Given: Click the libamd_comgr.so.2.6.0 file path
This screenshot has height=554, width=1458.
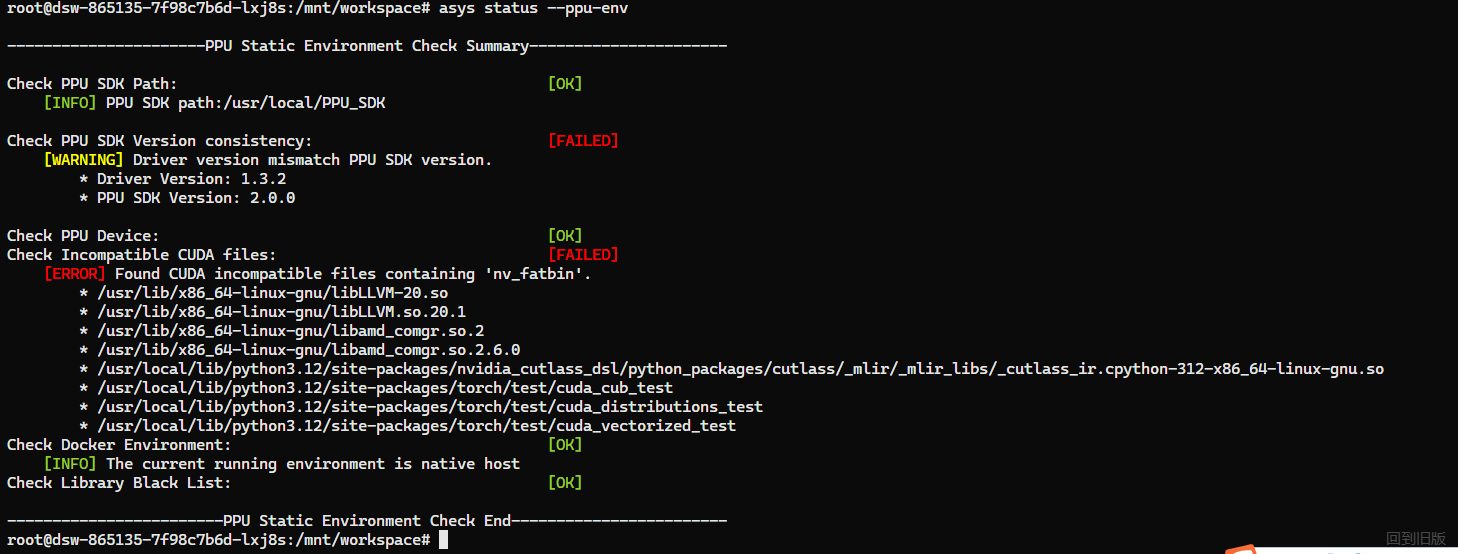Looking at the screenshot, I should pyautogui.click(x=308, y=350).
